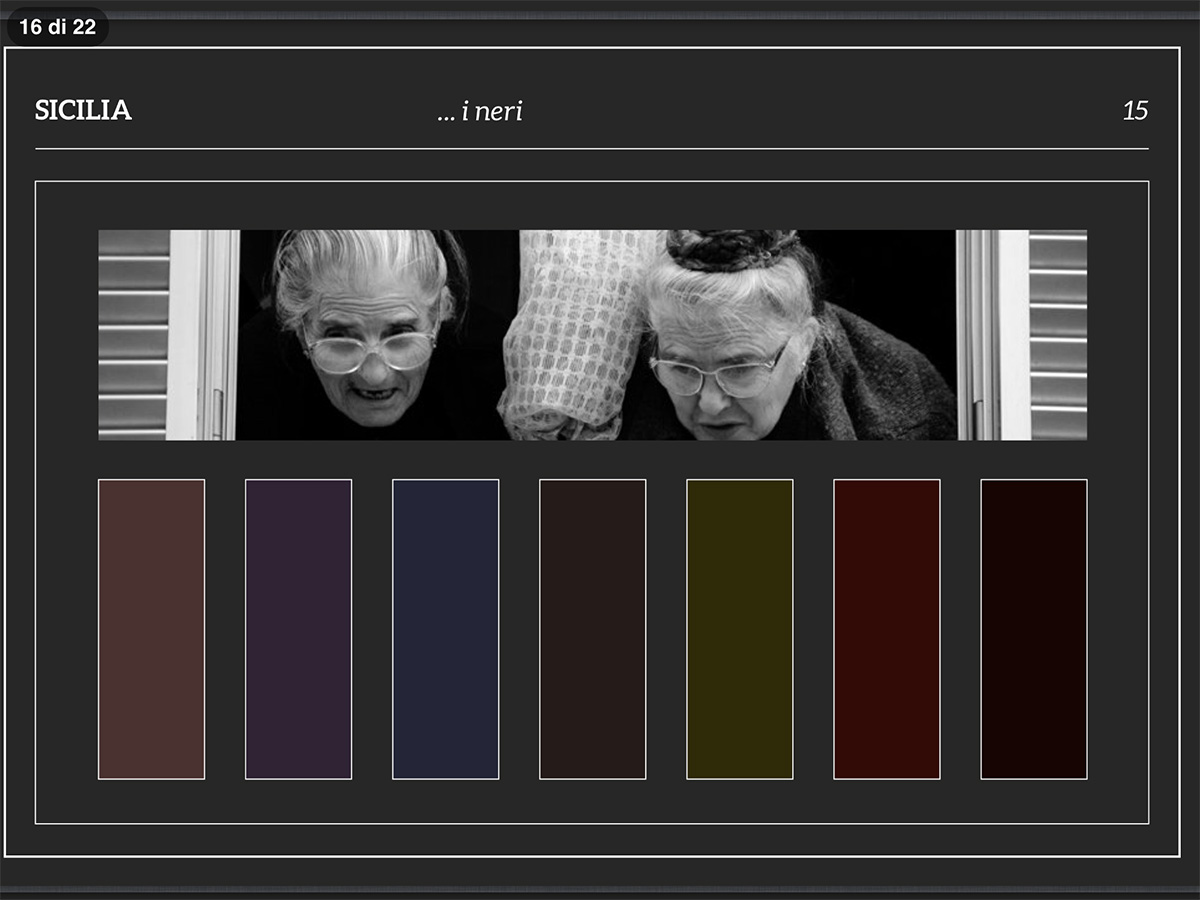This screenshot has height=900, width=1200.
Task: Click the left woman's eyeglasses
Action: [370, 350]
